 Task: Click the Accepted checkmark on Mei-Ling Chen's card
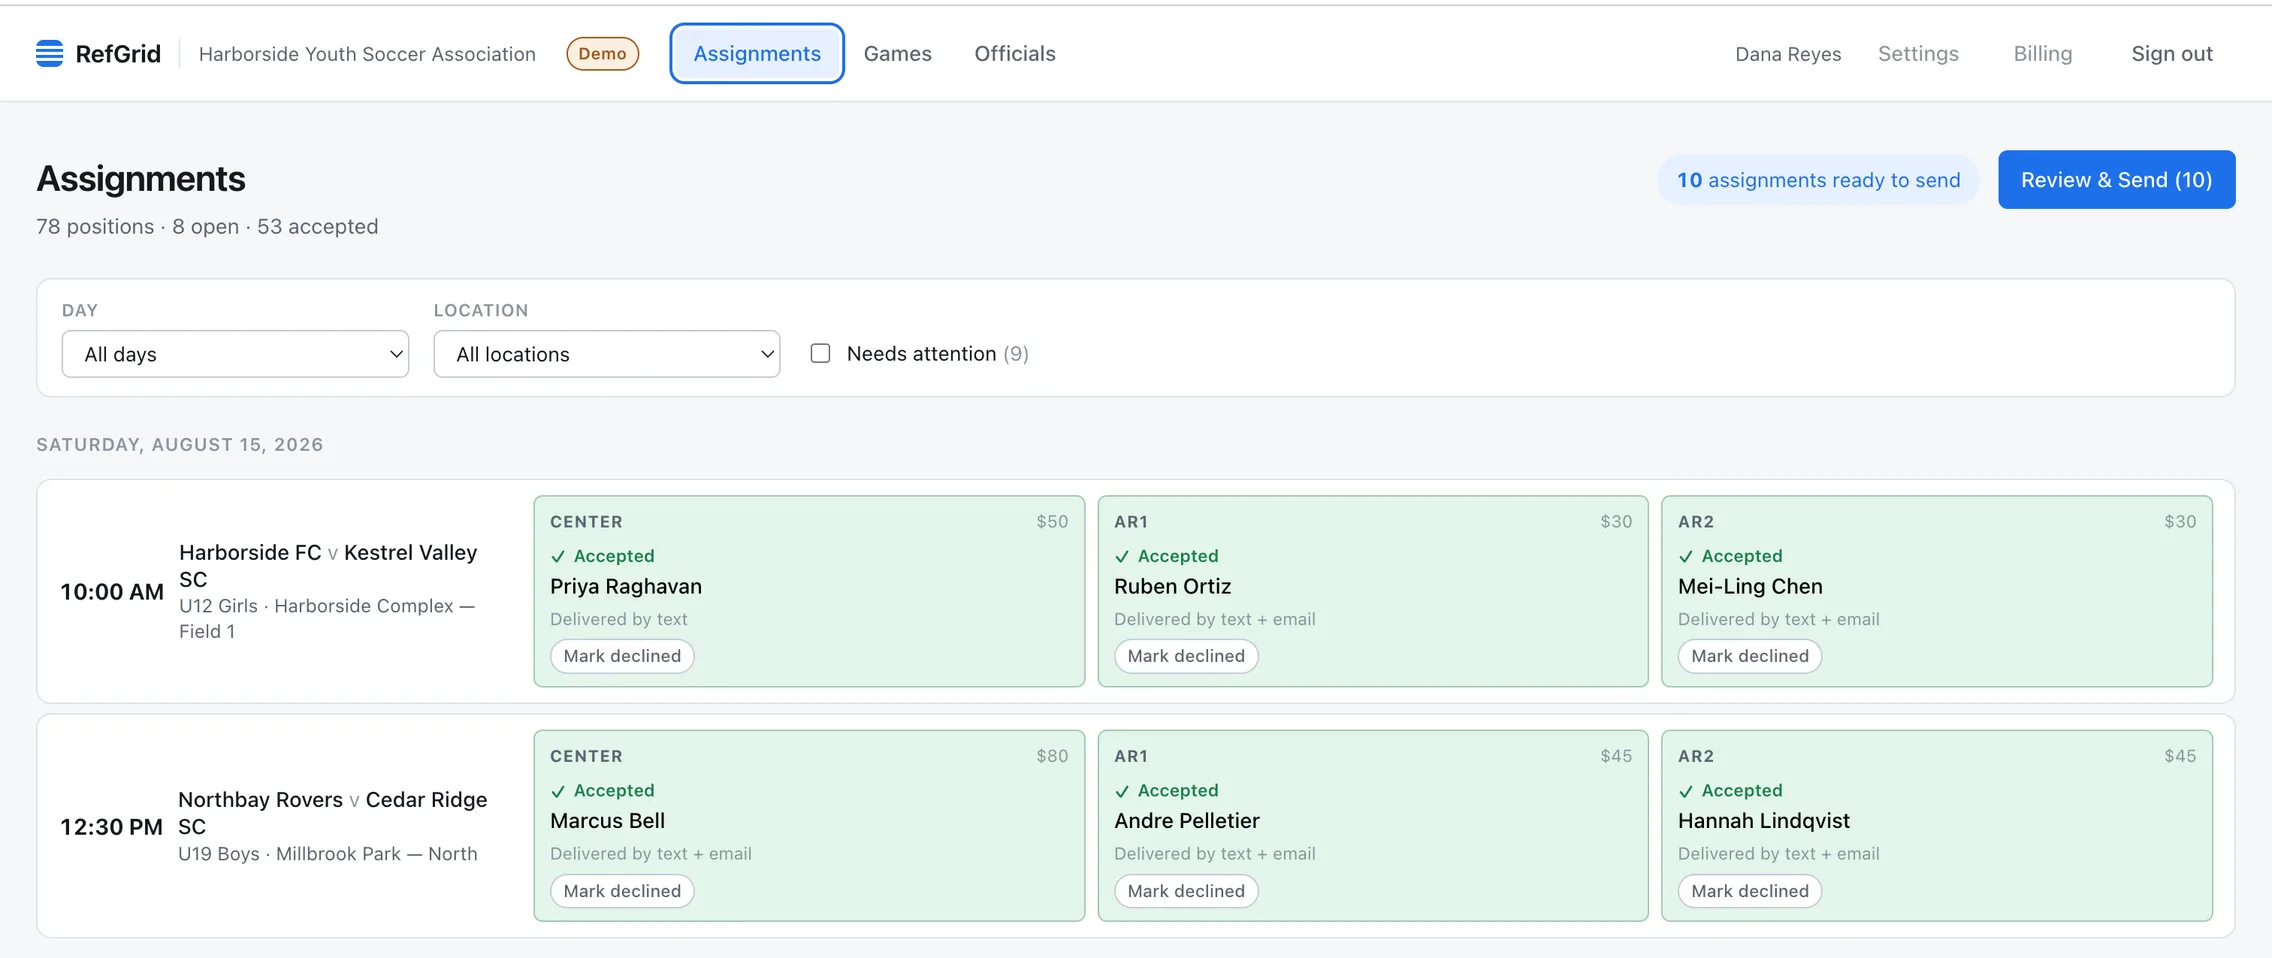pyautogui.click(x=1686, y=556)
